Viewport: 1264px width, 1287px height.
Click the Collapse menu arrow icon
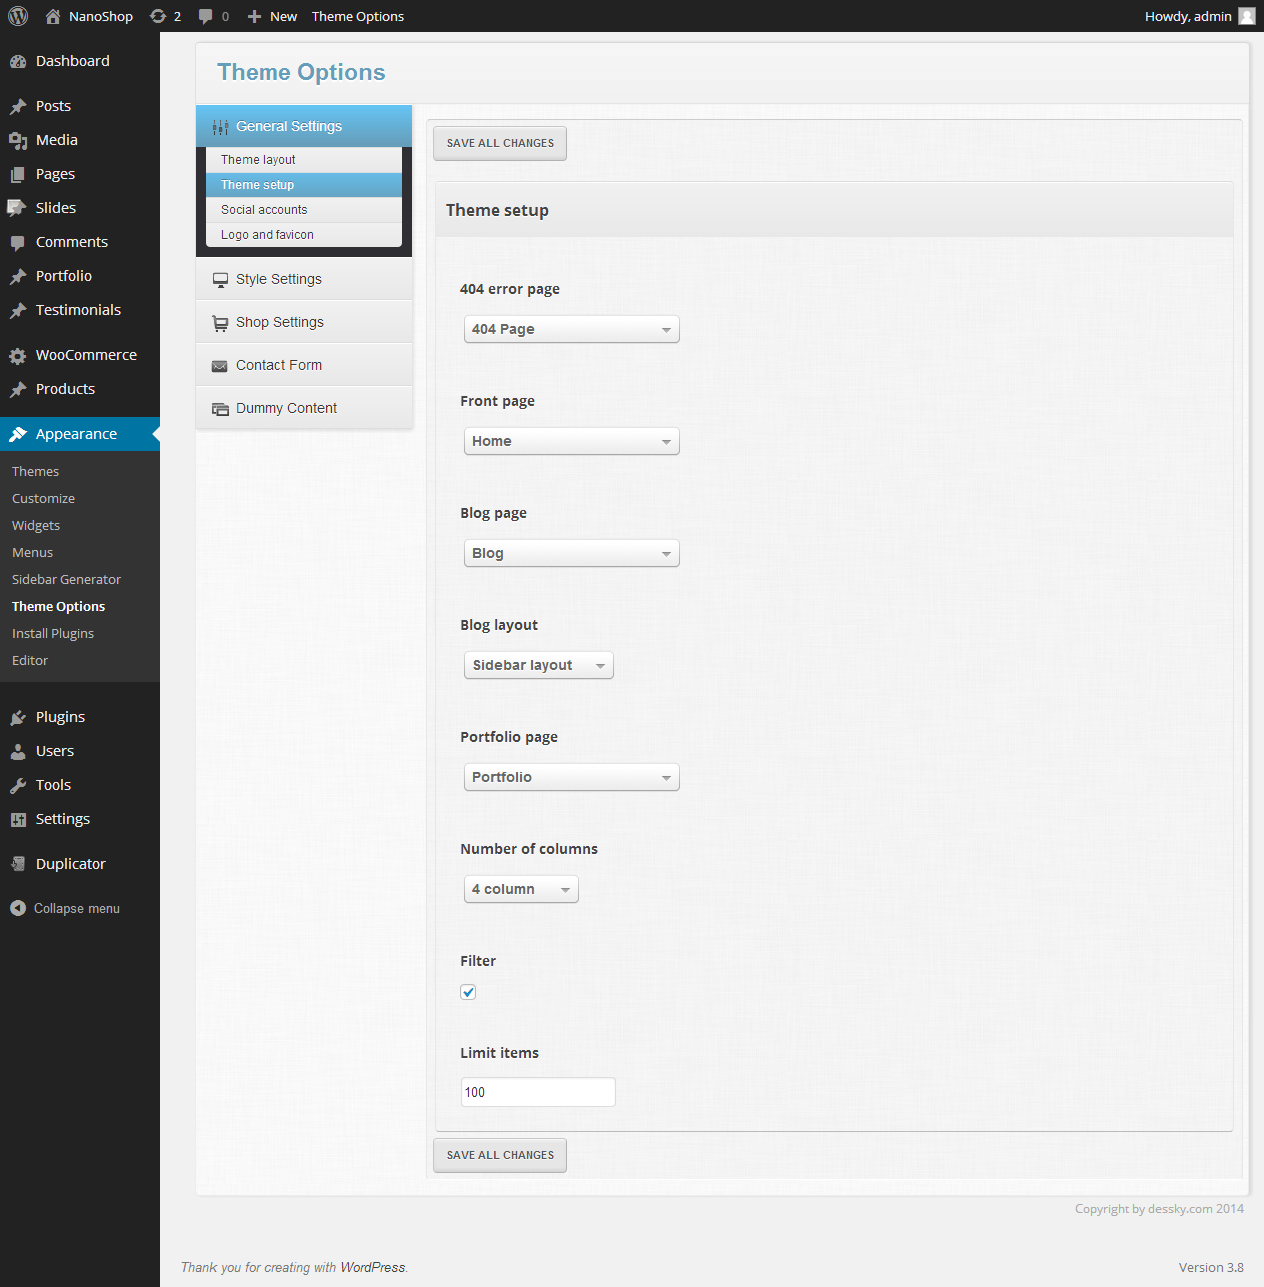[x=18, y=908]
